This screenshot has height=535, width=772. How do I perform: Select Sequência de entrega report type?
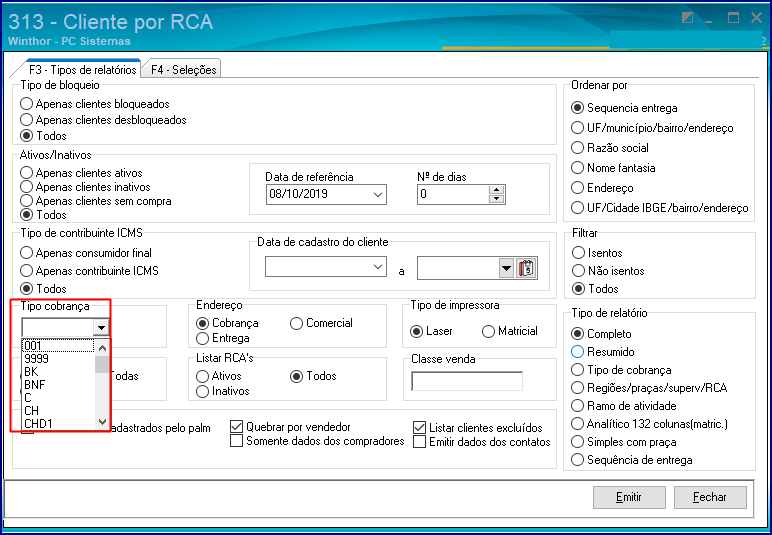pos(632,460)
